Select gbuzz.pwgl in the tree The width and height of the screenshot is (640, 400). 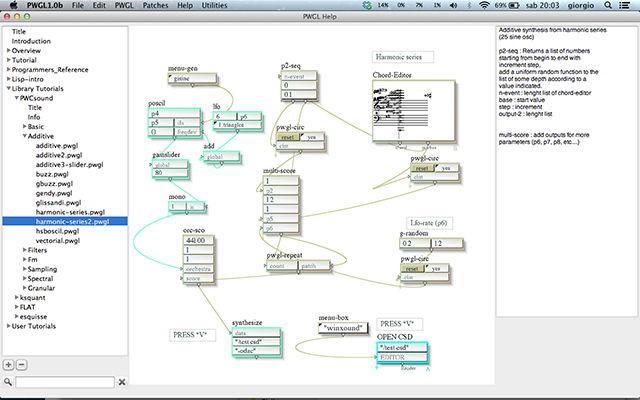[54, 184]
